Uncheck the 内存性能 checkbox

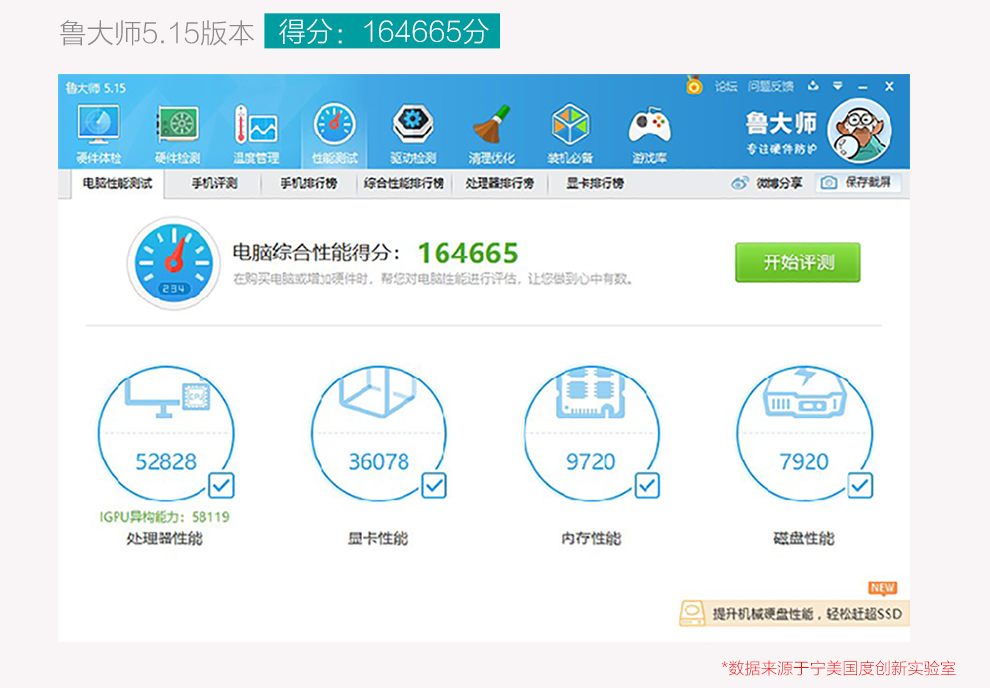coord(647,485)
